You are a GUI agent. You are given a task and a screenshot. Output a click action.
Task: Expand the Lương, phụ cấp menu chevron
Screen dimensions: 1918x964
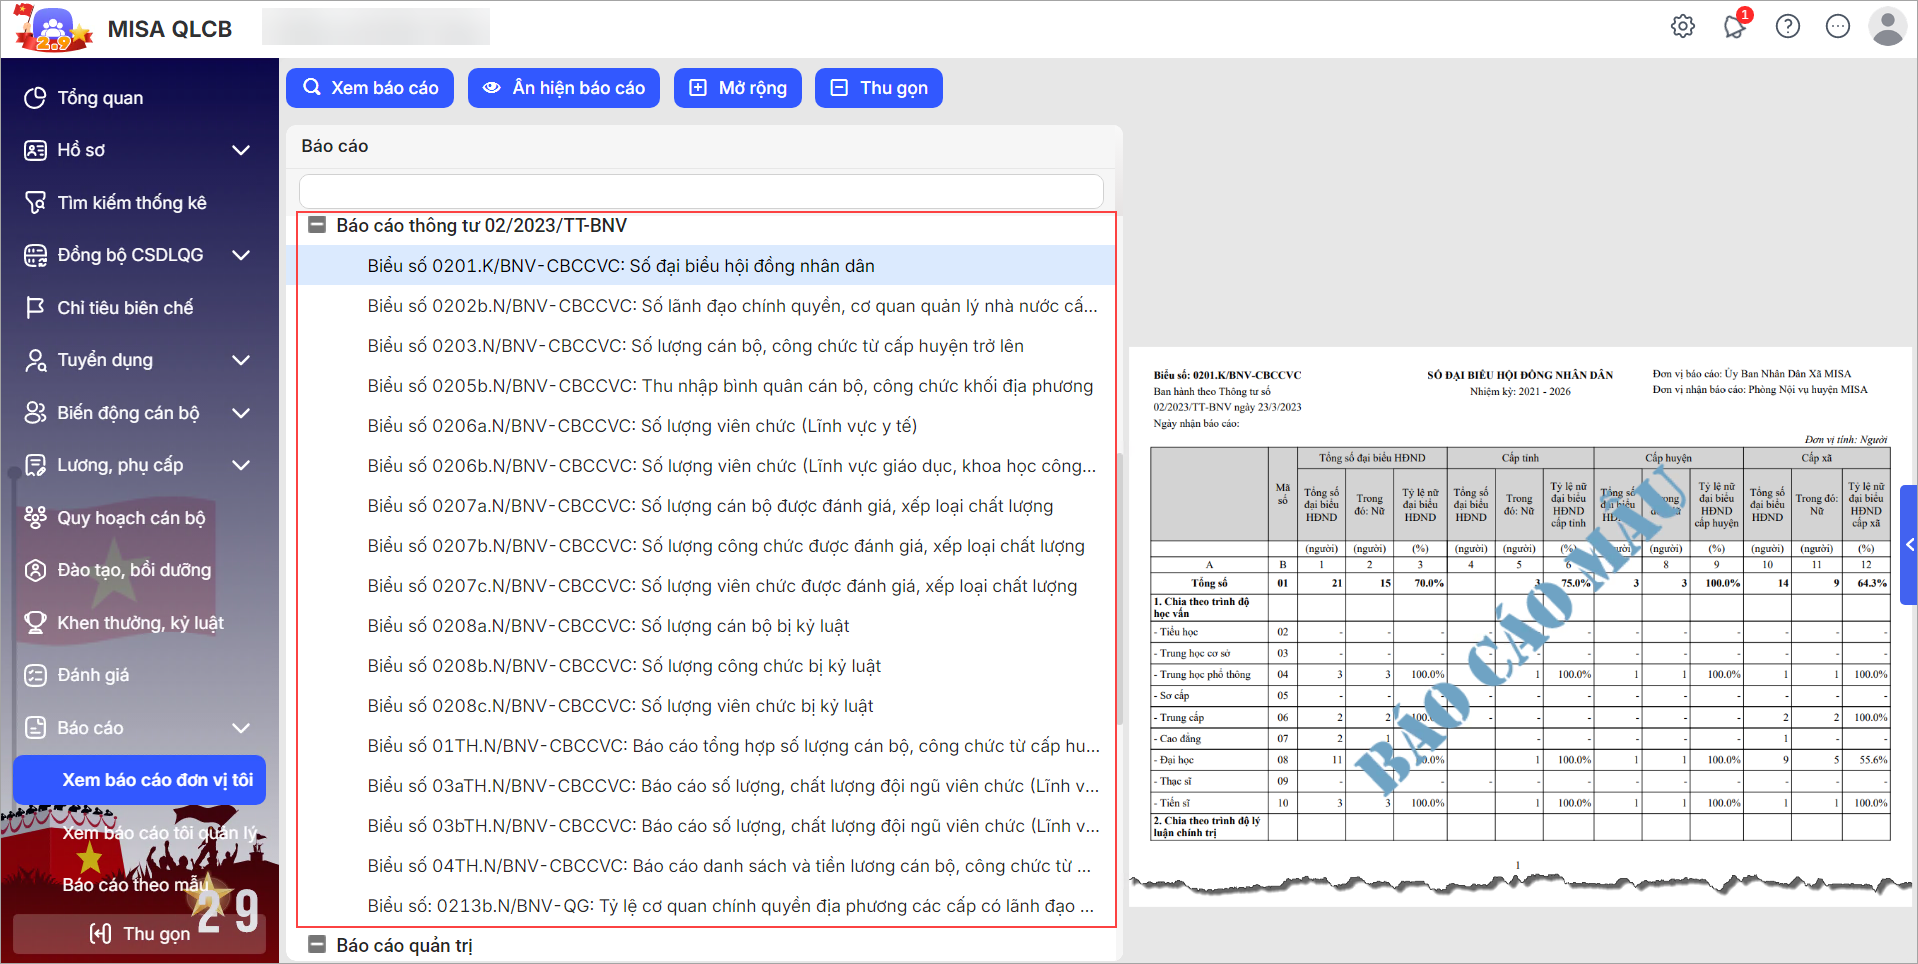tap(241, 465)
